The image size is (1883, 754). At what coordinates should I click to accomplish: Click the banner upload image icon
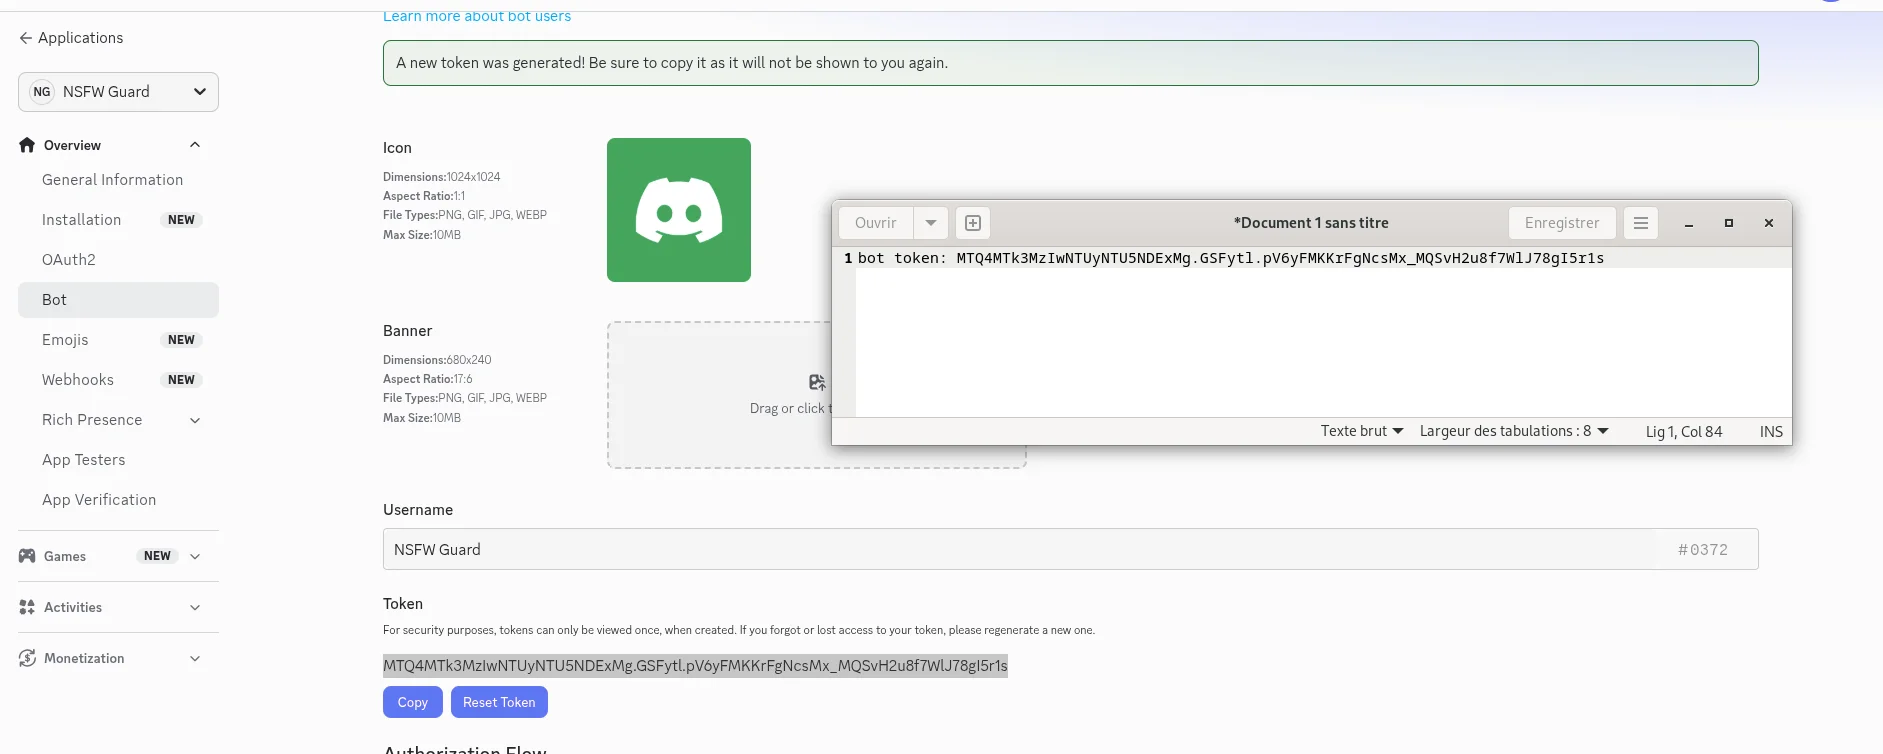coord(817,382)
